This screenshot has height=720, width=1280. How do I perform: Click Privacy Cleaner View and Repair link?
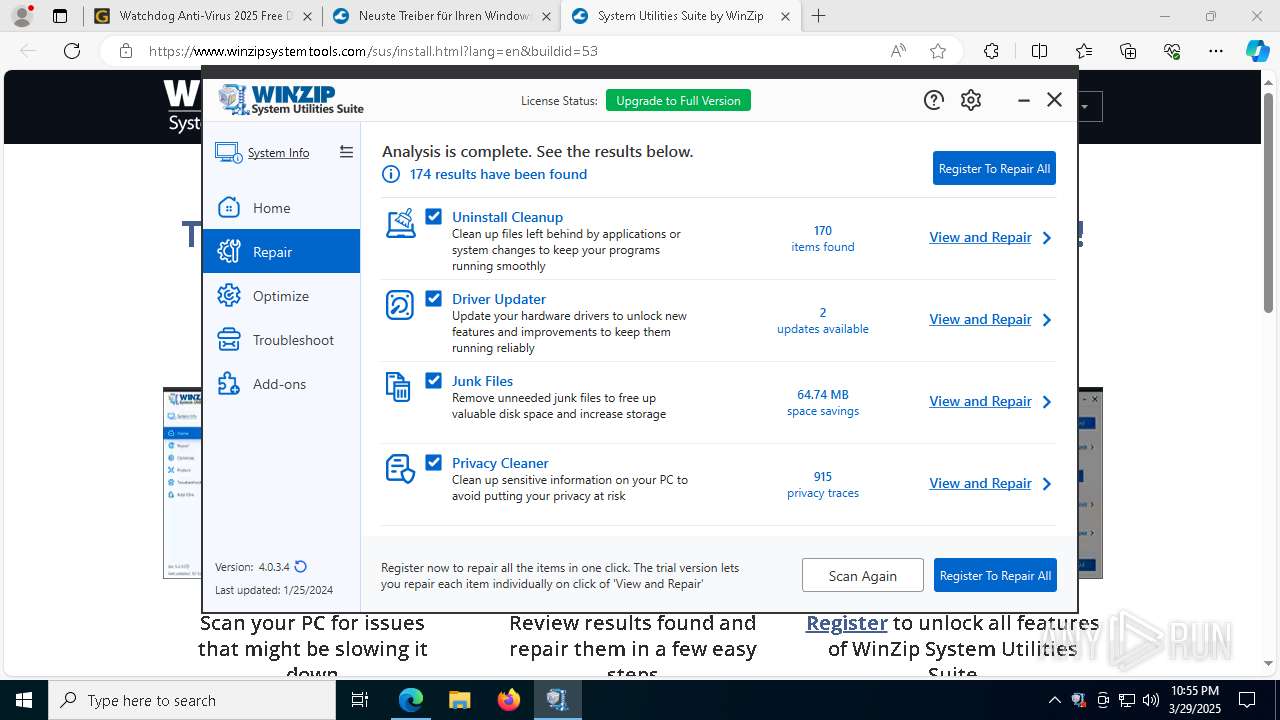[x=980, y=483]
